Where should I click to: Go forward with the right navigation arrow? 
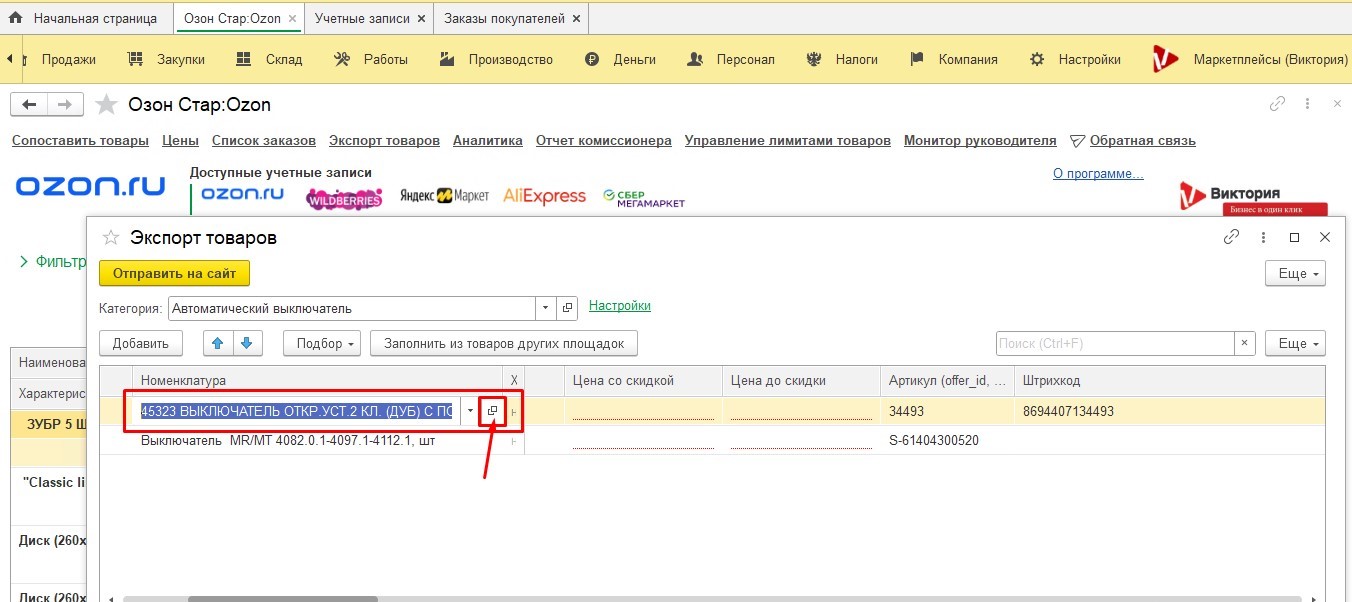pyautogui.click(x=65, y=105)
